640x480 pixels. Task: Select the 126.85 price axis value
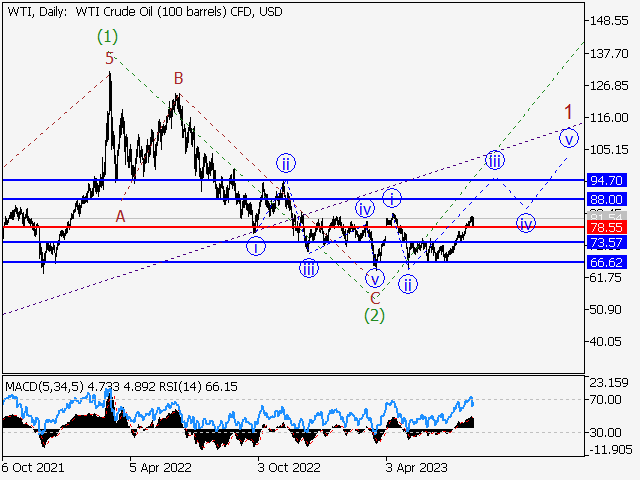(609, 86)
